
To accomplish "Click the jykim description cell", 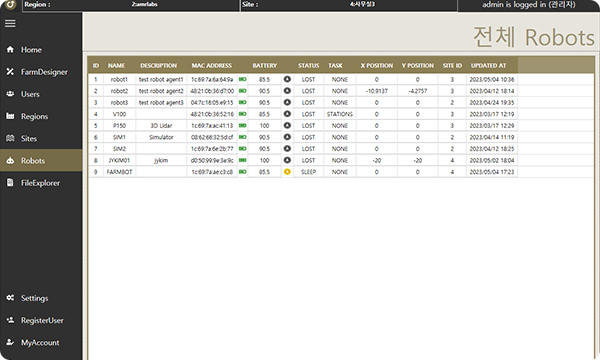I will (x=161, y=160).
